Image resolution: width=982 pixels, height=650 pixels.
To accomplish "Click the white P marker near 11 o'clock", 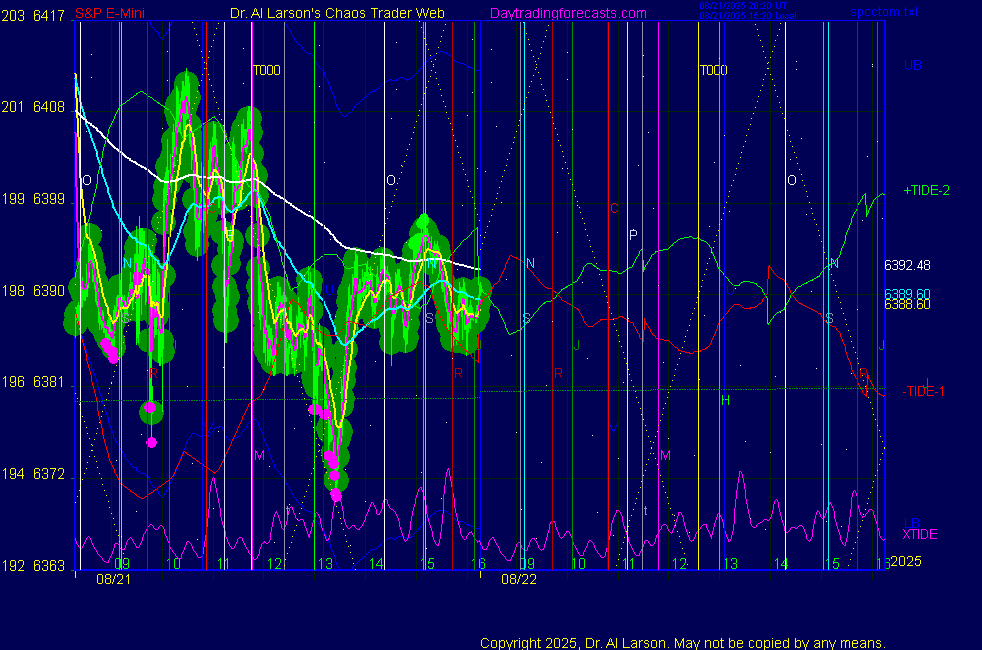I will (x=633, y=235).
